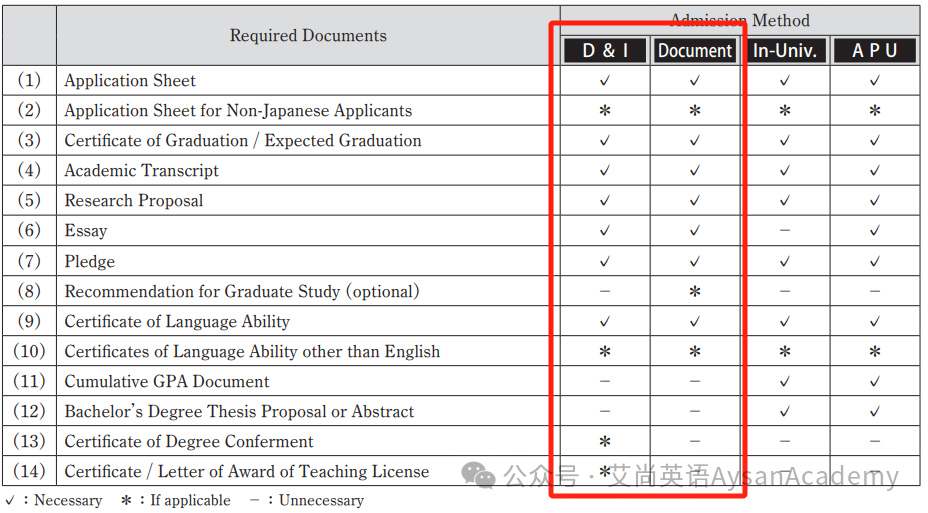Screen dimensions: 928x513
Task: Click Academic Transcript checkmark under Document column
Action: click(x=695, y=171)
